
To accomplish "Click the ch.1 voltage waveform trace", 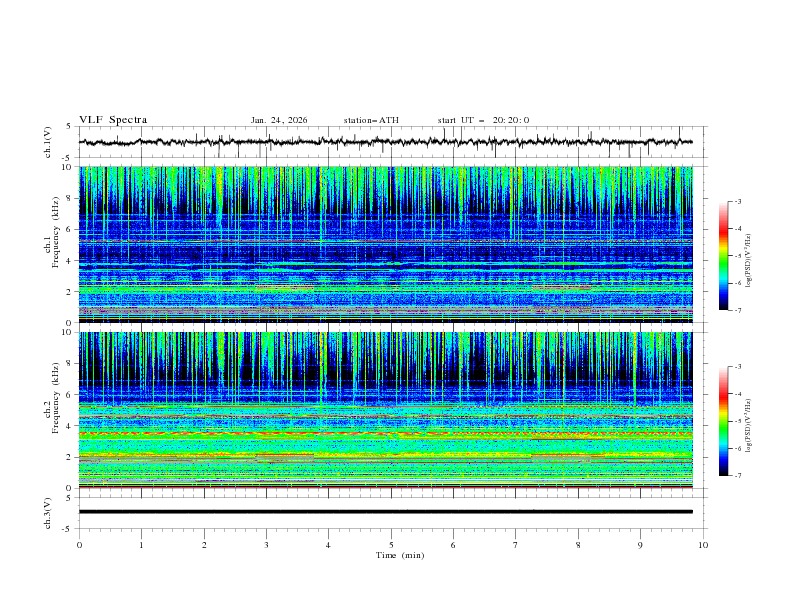I will (x=385, y=142).
